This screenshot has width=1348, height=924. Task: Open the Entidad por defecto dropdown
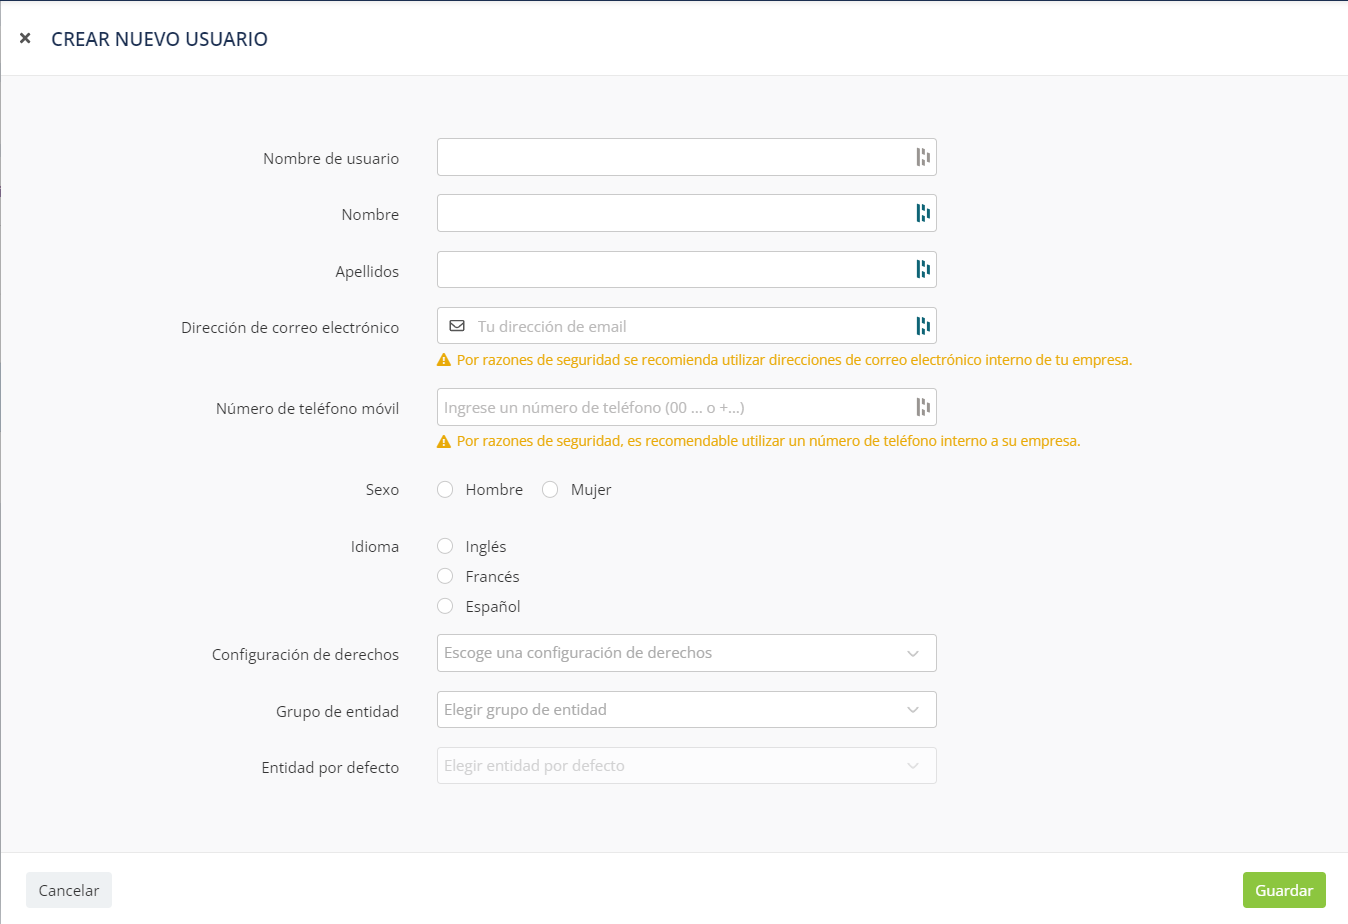click(687, 766)
